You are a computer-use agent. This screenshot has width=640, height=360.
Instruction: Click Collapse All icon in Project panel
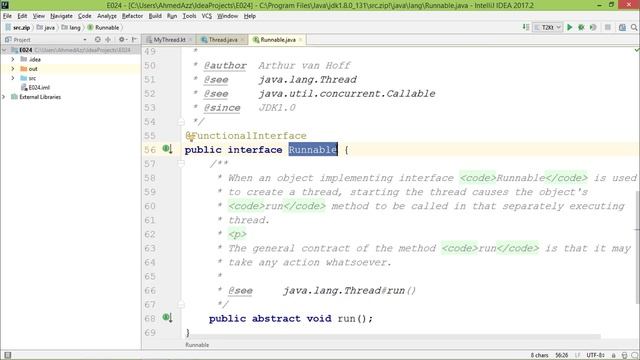click(108, 40)
